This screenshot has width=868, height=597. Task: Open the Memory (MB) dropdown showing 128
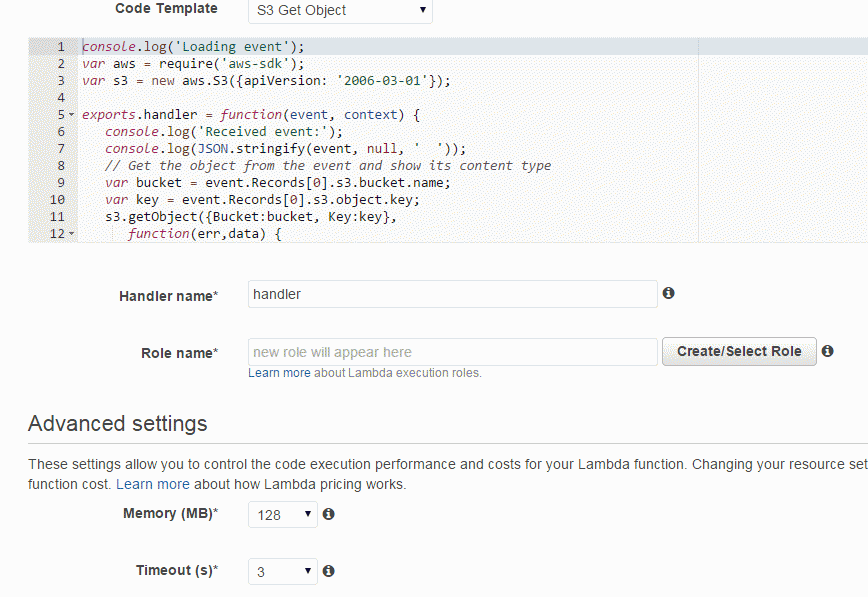pos(283,514)
